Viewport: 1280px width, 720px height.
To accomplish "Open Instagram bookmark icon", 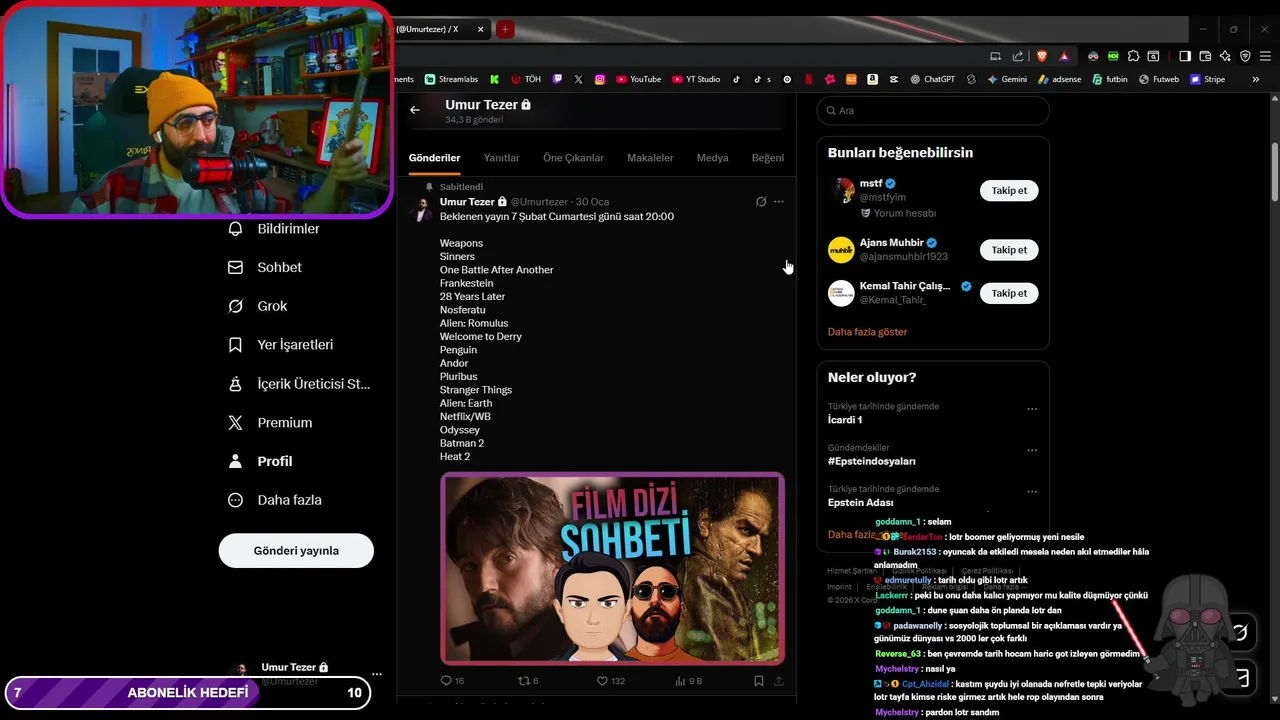I will click(x=600, y=79).
